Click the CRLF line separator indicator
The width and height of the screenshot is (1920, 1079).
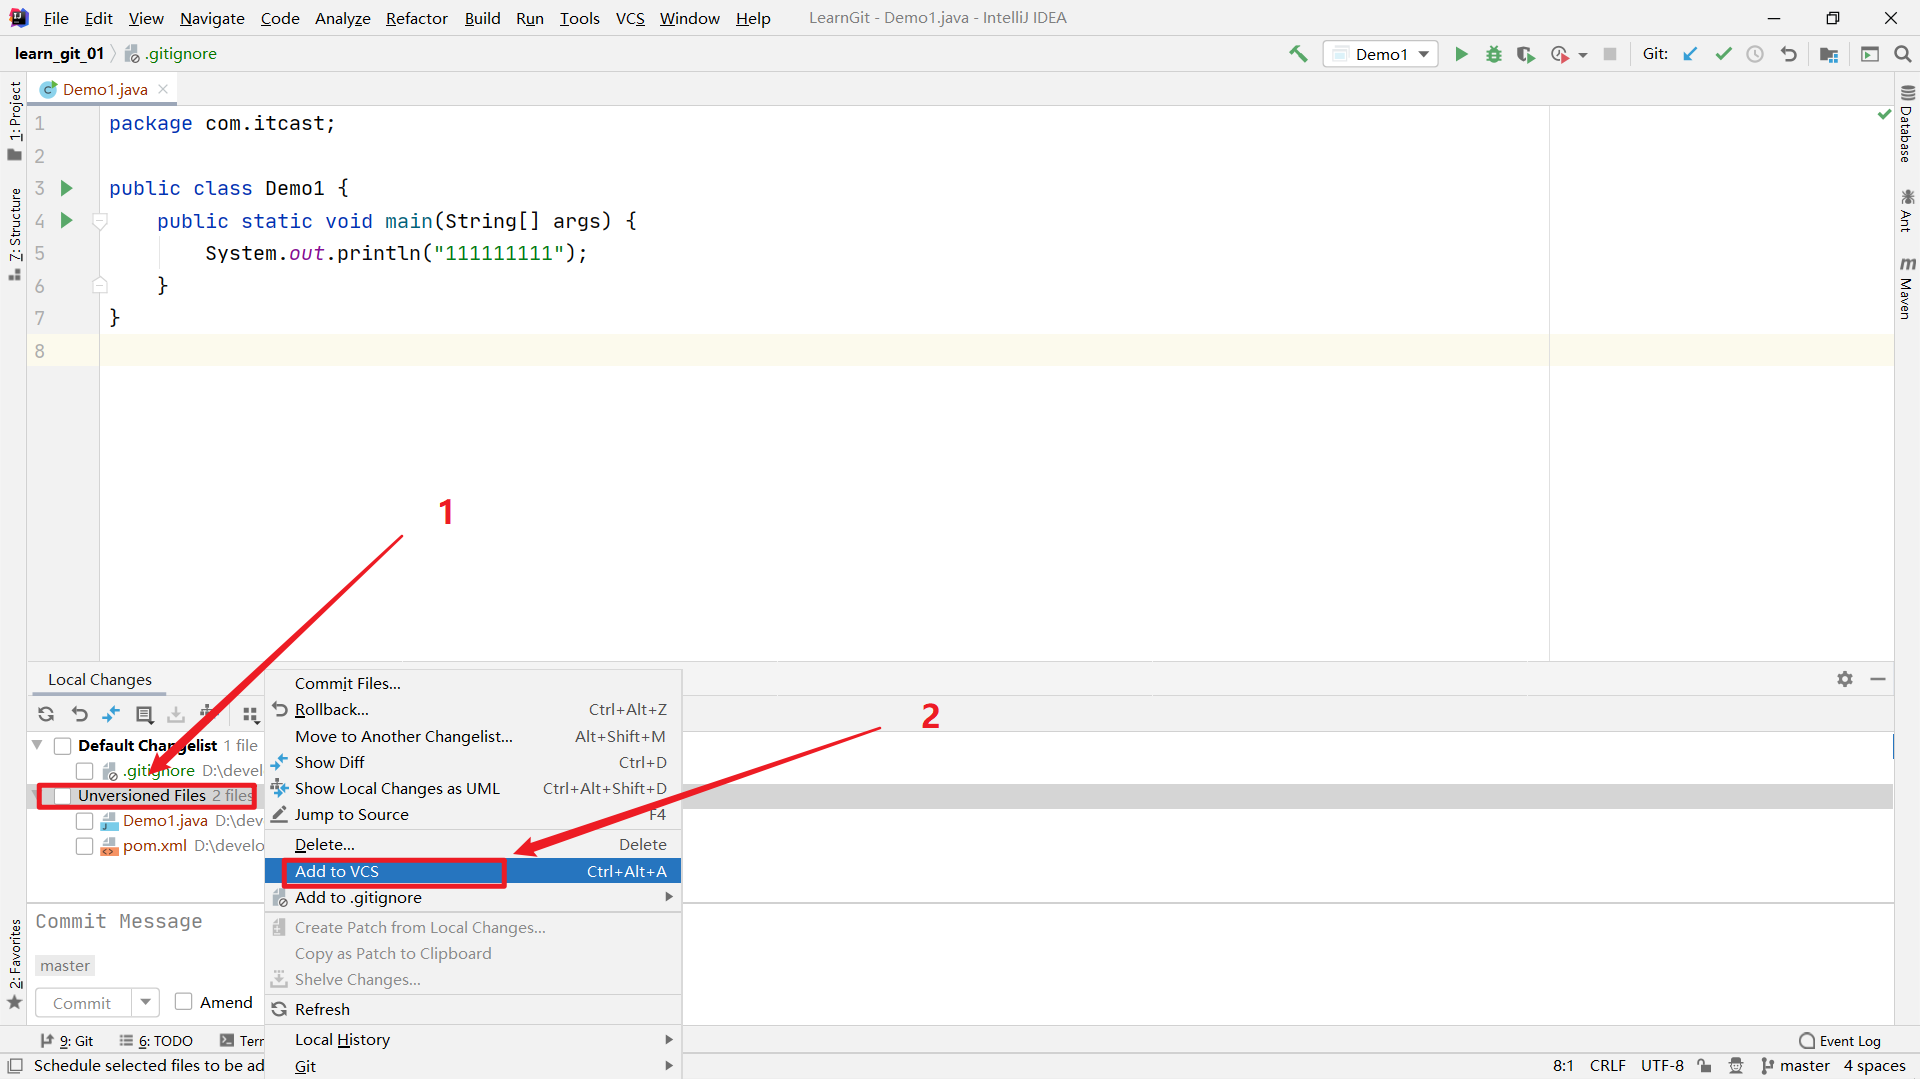(x=1608, y=1066)
